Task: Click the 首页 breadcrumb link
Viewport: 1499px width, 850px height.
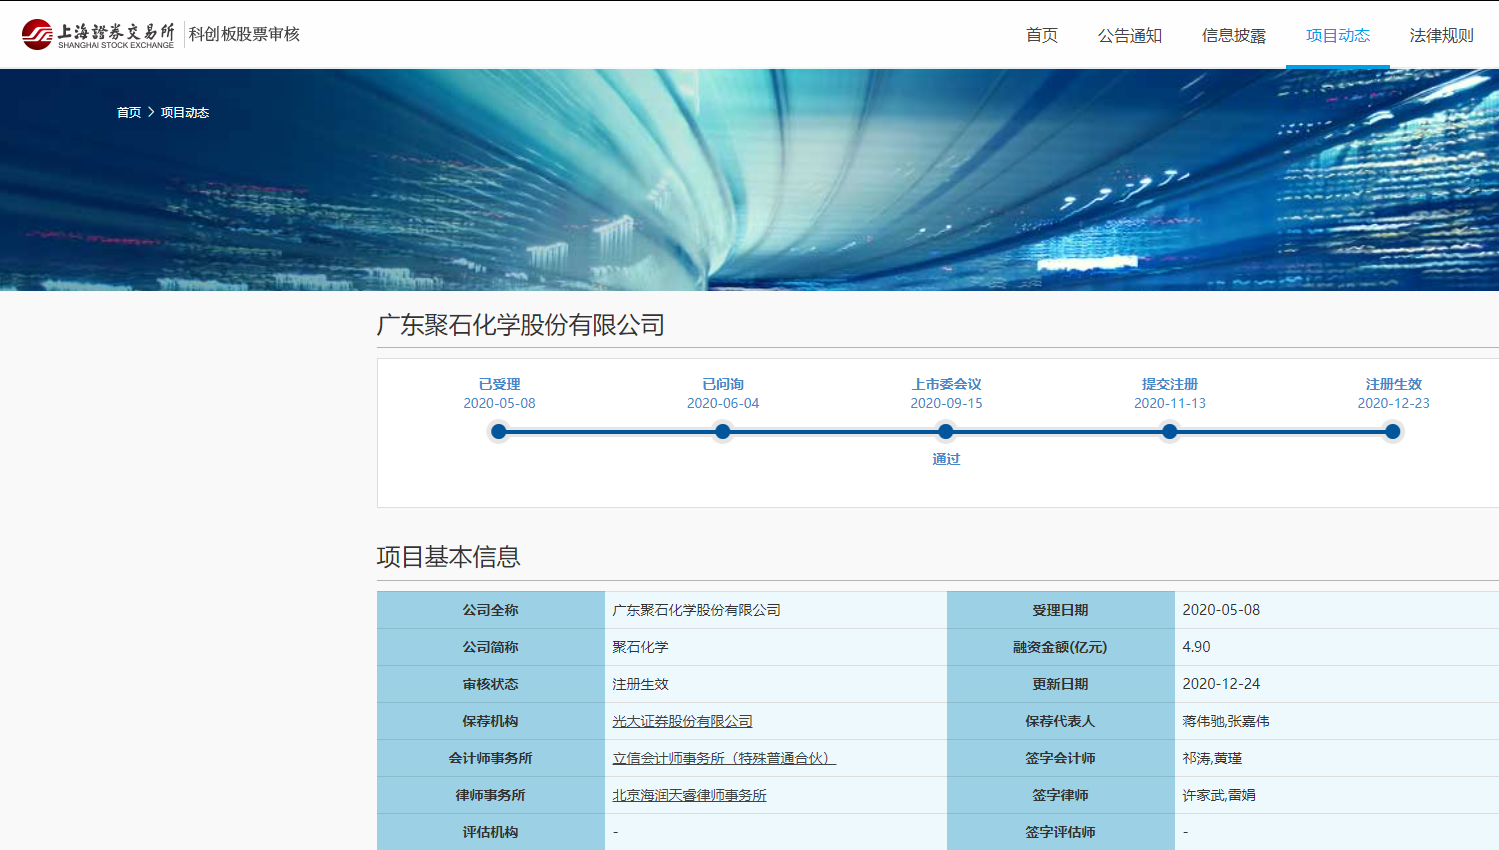Action: pos(129,113)
